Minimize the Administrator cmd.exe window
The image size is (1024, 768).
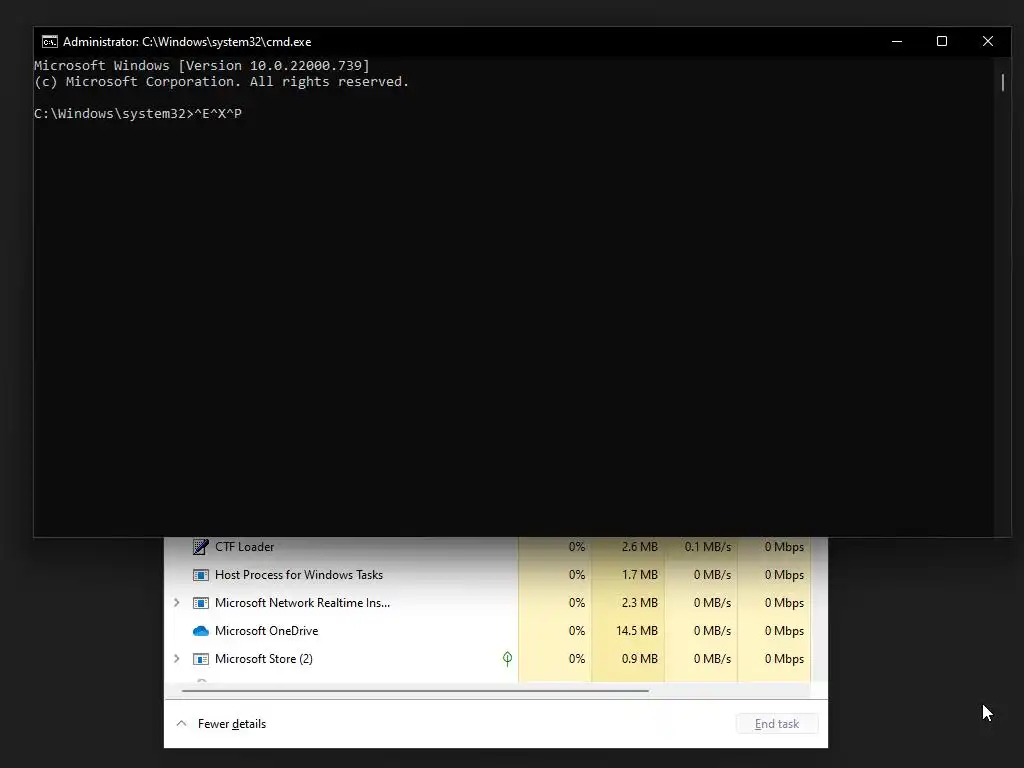pyautogui.click(x=897, y=41)
